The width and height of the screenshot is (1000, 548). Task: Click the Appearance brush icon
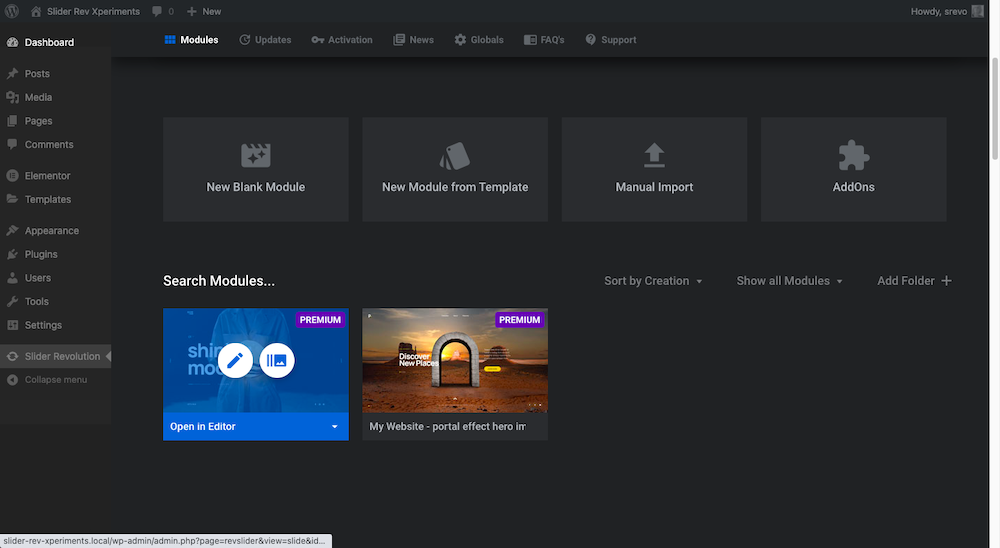[x=12, y=230]
